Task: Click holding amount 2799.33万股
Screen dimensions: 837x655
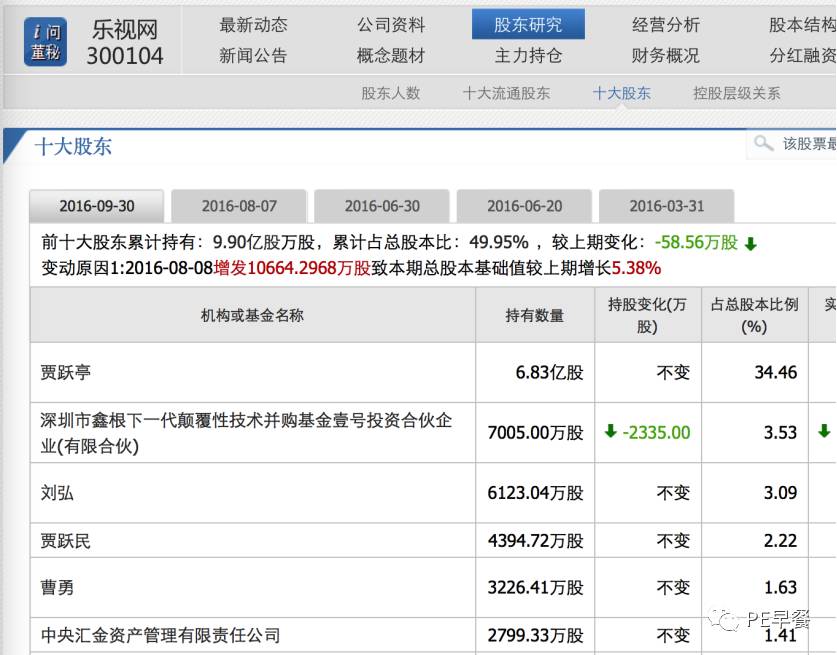Action: [x=535, y=635]
